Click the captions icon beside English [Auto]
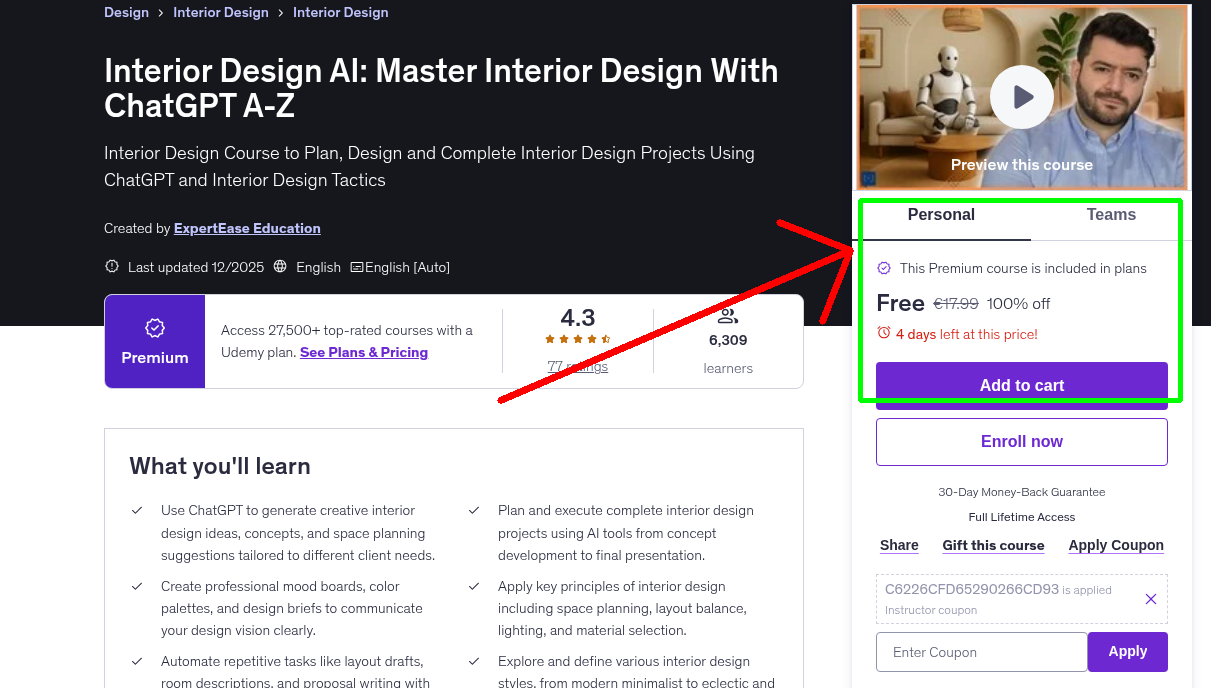Screen dimensions: 1211x688 pos(359,266)
